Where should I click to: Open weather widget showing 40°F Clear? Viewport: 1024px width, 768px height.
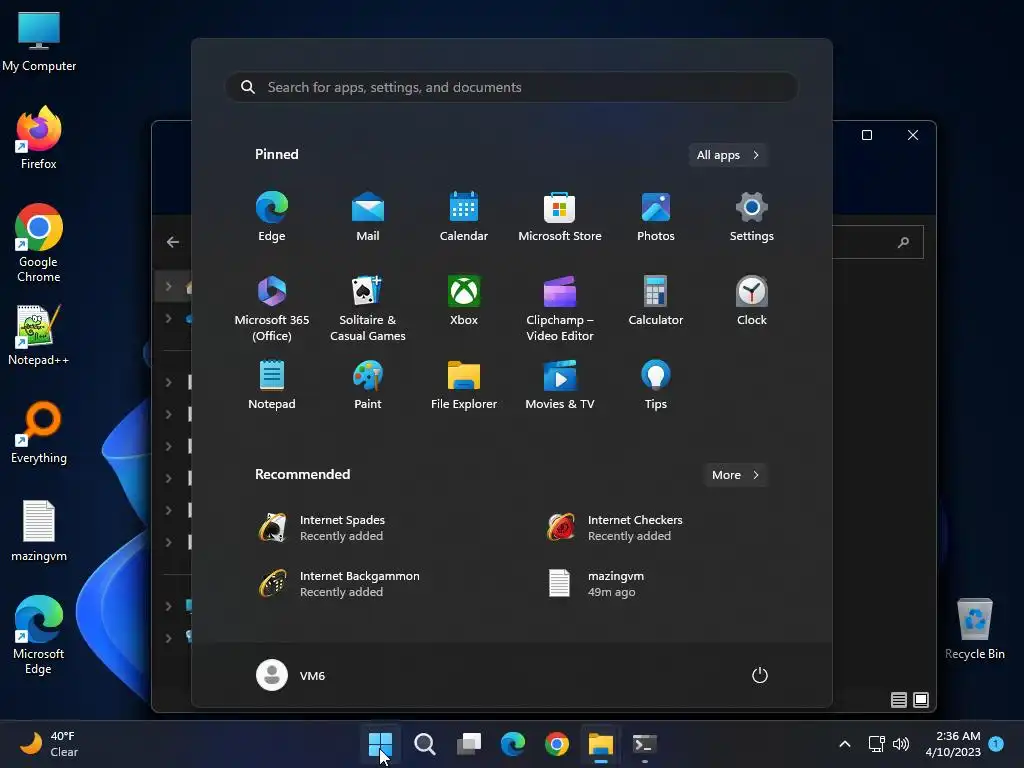[49, 744]
